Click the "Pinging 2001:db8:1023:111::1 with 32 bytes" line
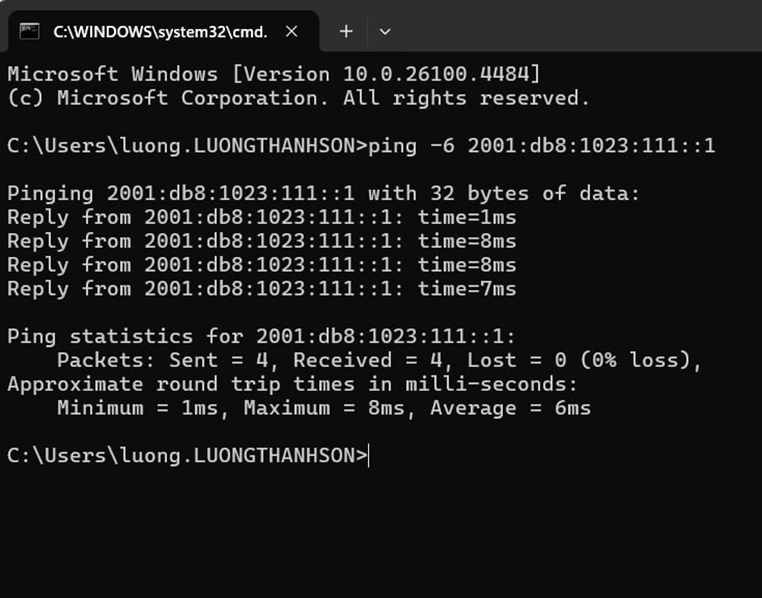The width and height of the screenshot is (762, 598). point(322,193)
